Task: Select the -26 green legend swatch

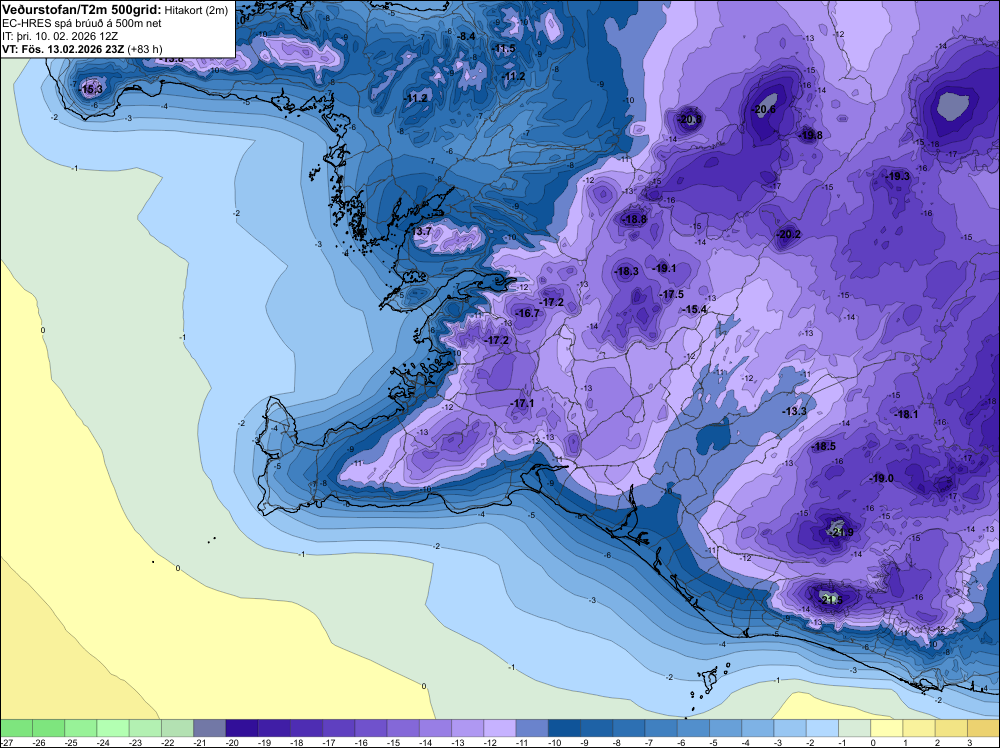Action: click(x=48, y=728)
